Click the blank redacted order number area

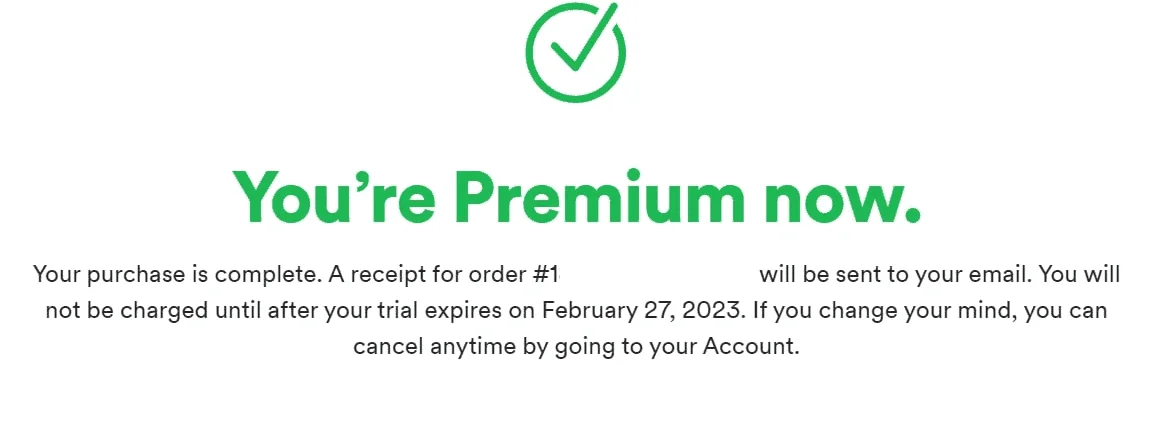click(658, 275)
